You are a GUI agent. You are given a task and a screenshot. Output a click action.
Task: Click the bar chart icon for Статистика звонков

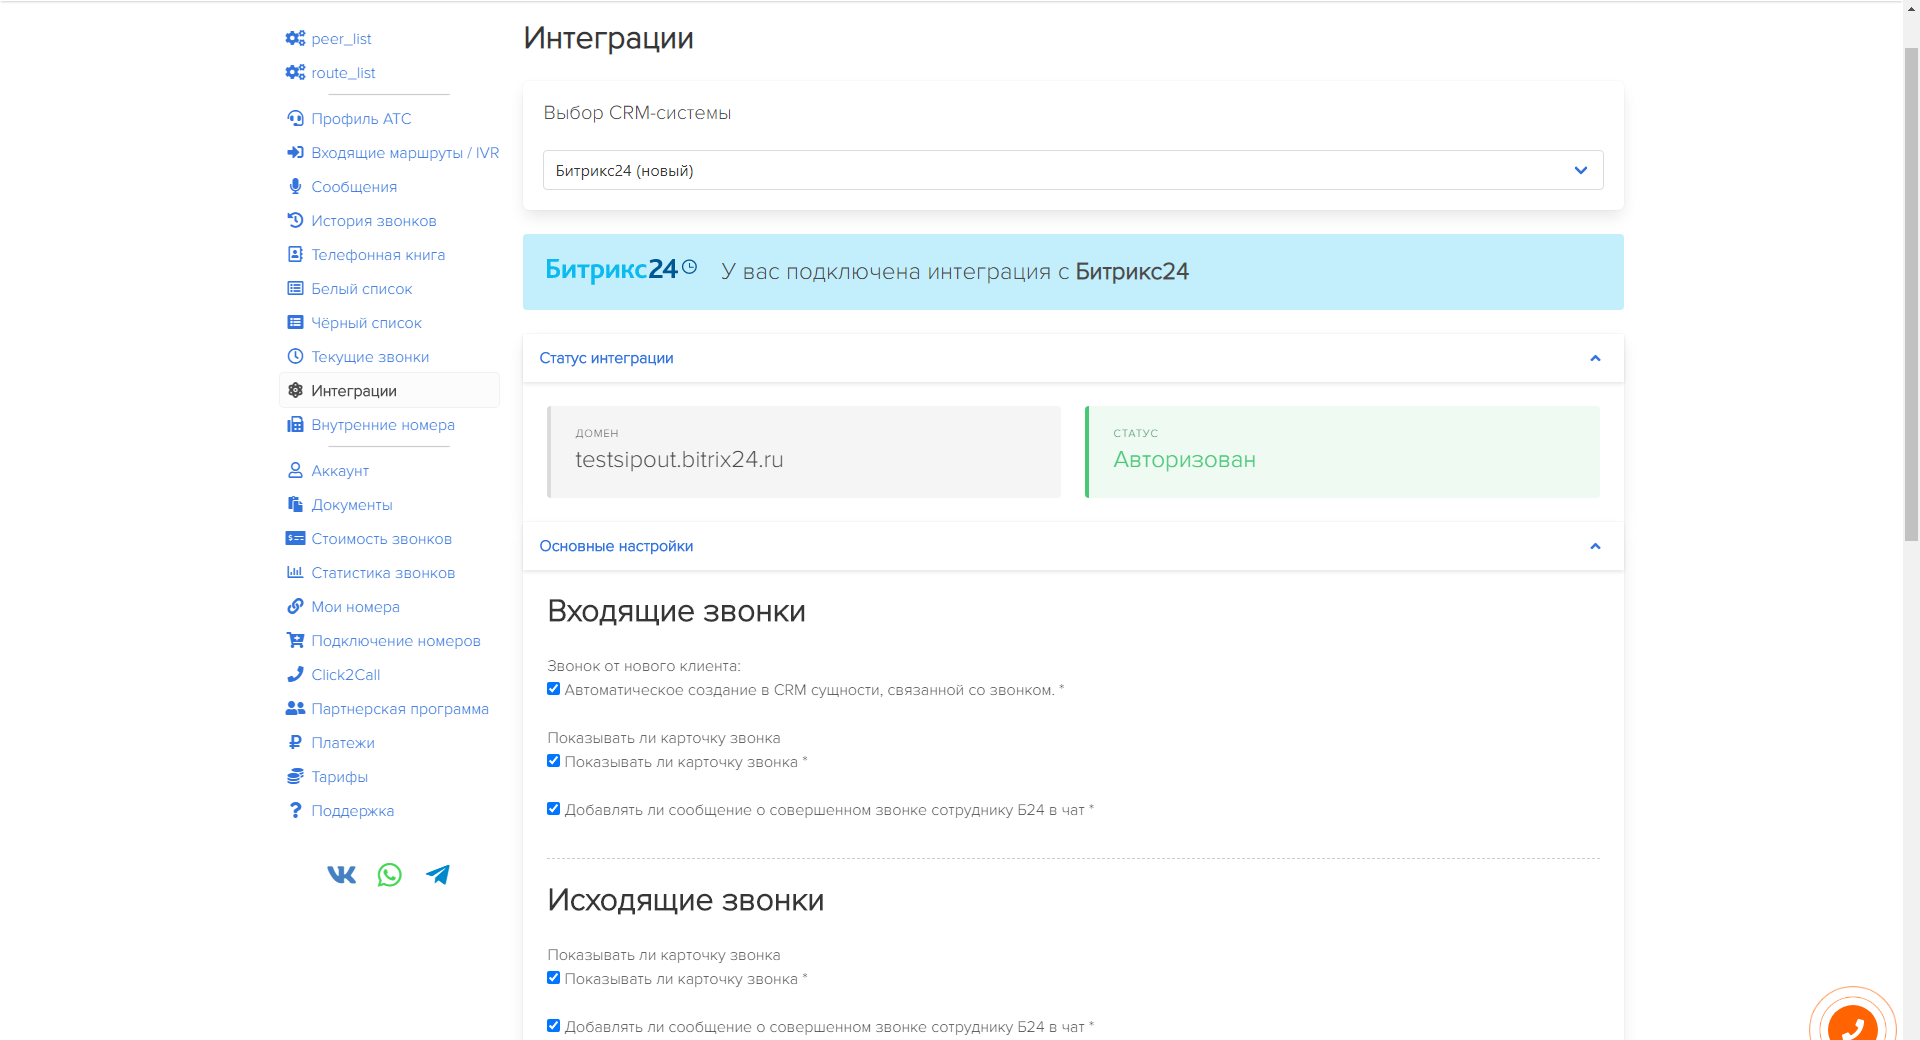click(295, 572)
